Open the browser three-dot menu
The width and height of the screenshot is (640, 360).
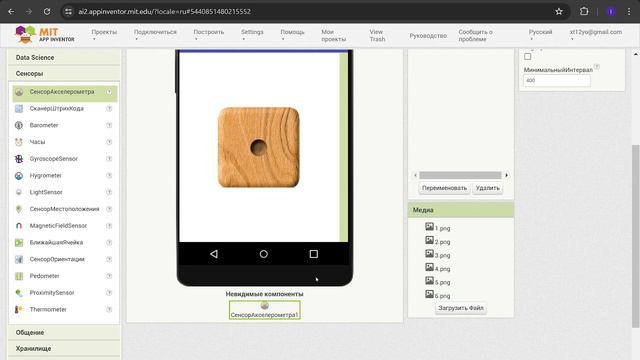[629, 11]
